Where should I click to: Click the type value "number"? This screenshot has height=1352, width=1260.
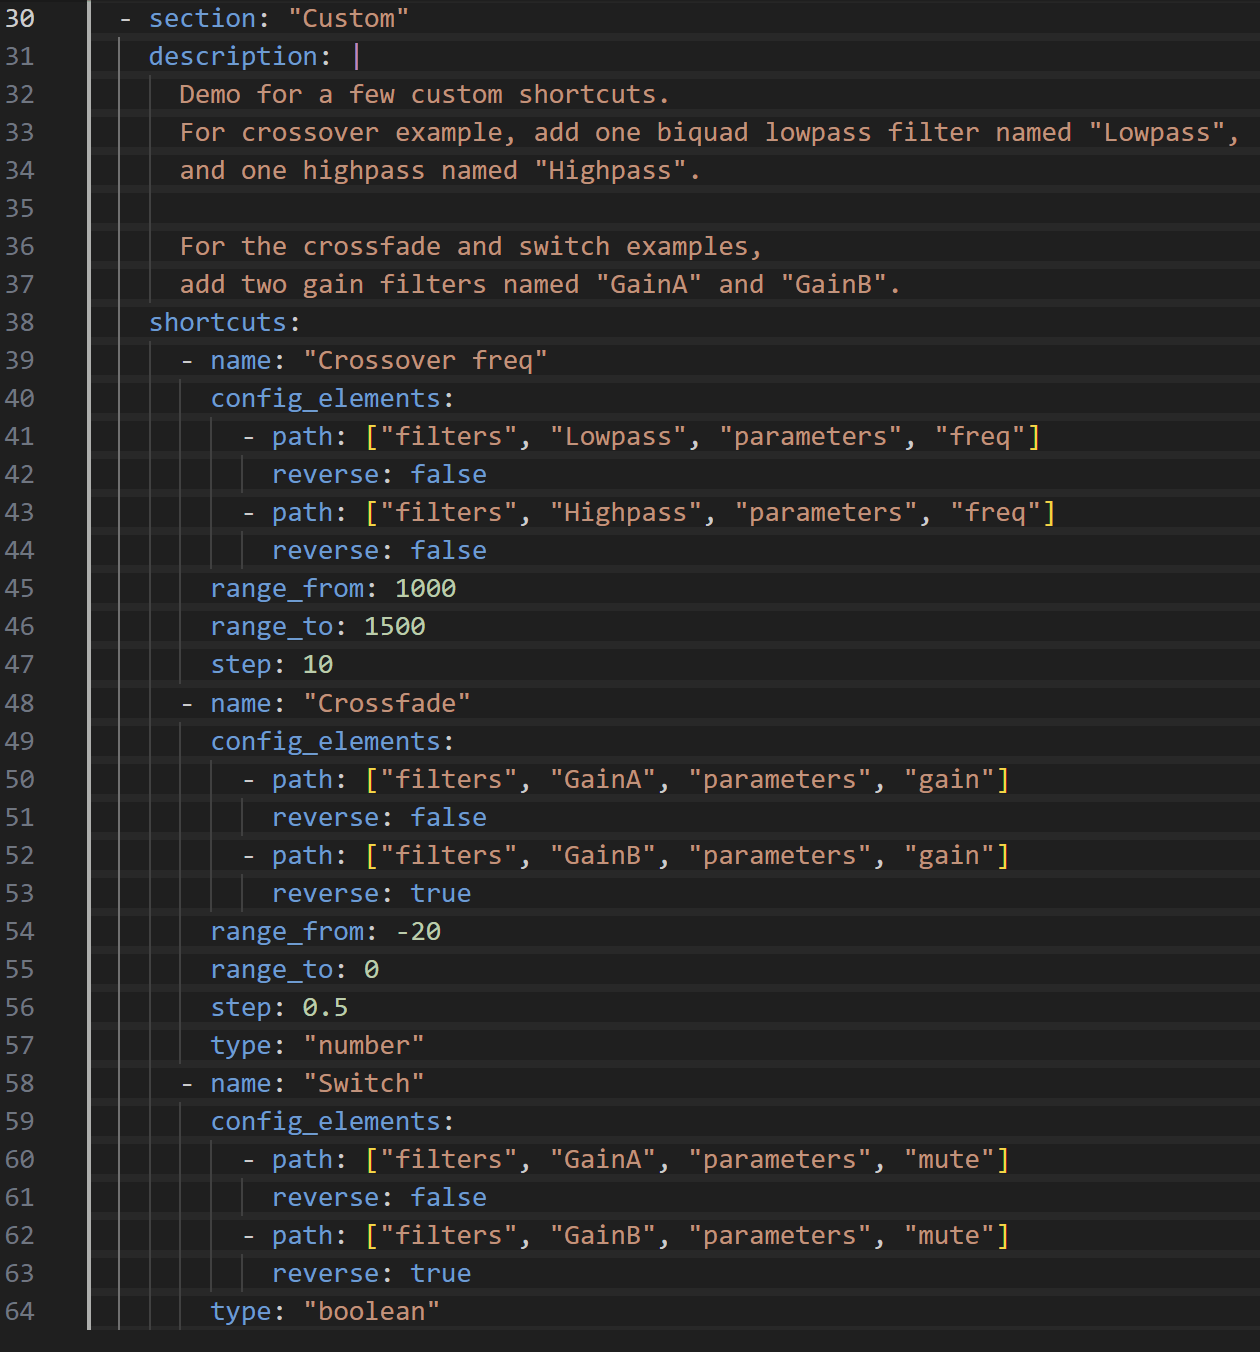coord(363,1046)
